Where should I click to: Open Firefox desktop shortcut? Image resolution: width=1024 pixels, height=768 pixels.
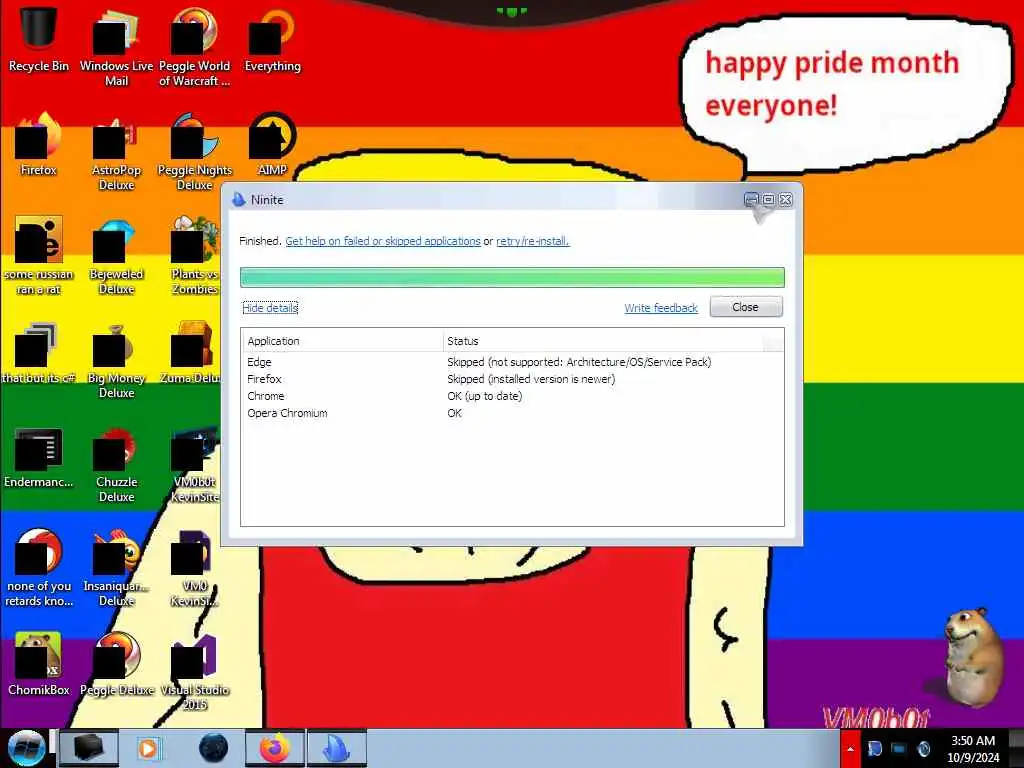[x=39, y=144]
